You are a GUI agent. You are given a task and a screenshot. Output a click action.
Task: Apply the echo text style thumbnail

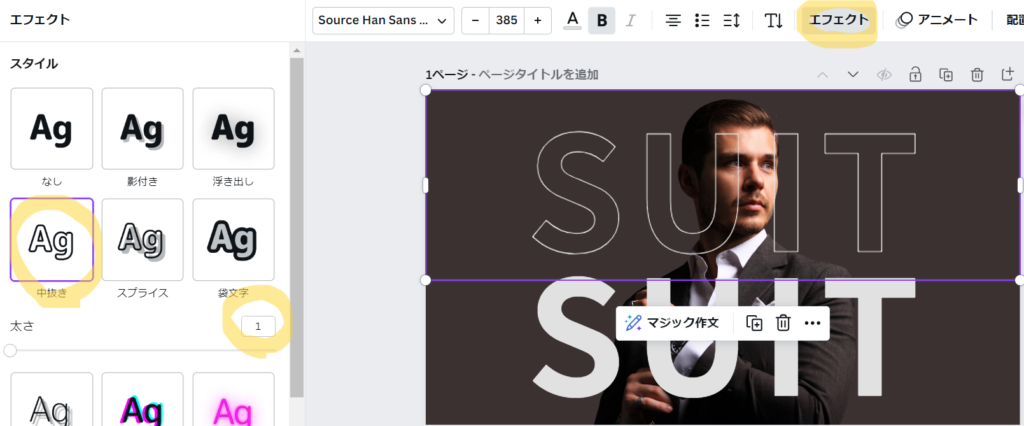pyautogui.click(x=52, y=399)
